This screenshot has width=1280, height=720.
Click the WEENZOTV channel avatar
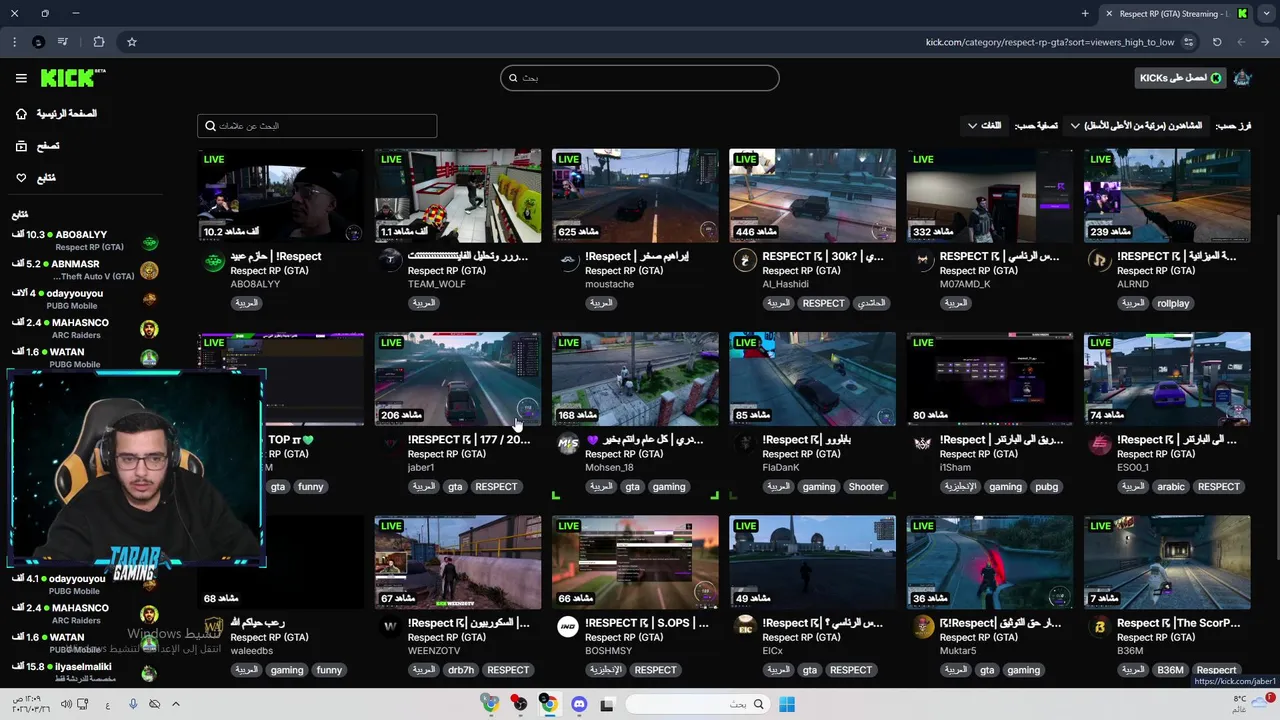point(391,628)
